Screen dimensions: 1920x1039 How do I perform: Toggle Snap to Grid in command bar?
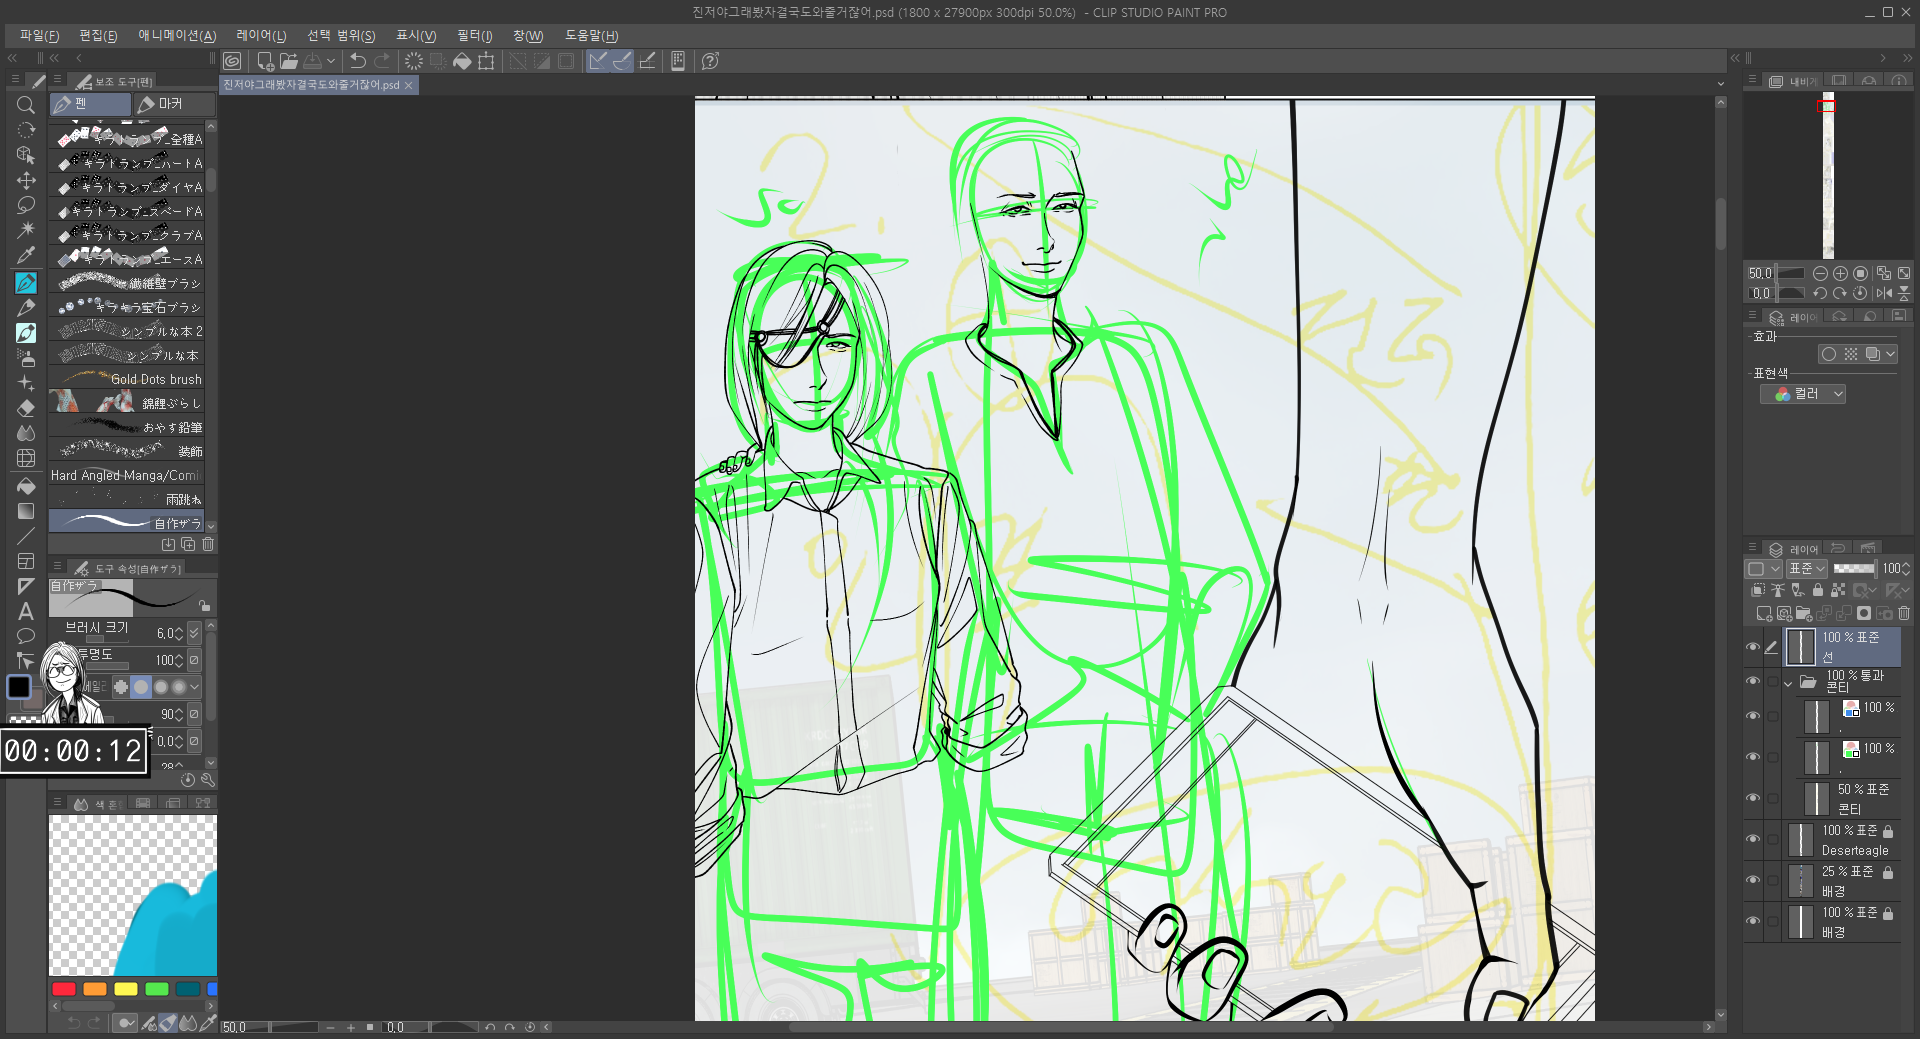[647, 61]
